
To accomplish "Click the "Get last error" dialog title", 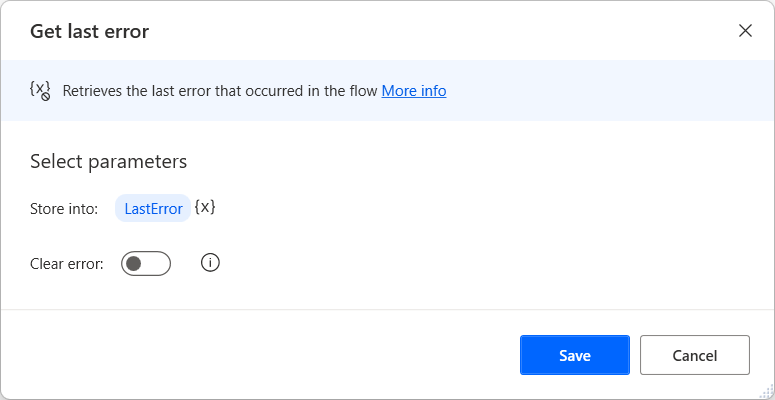I will coord(90,31).
